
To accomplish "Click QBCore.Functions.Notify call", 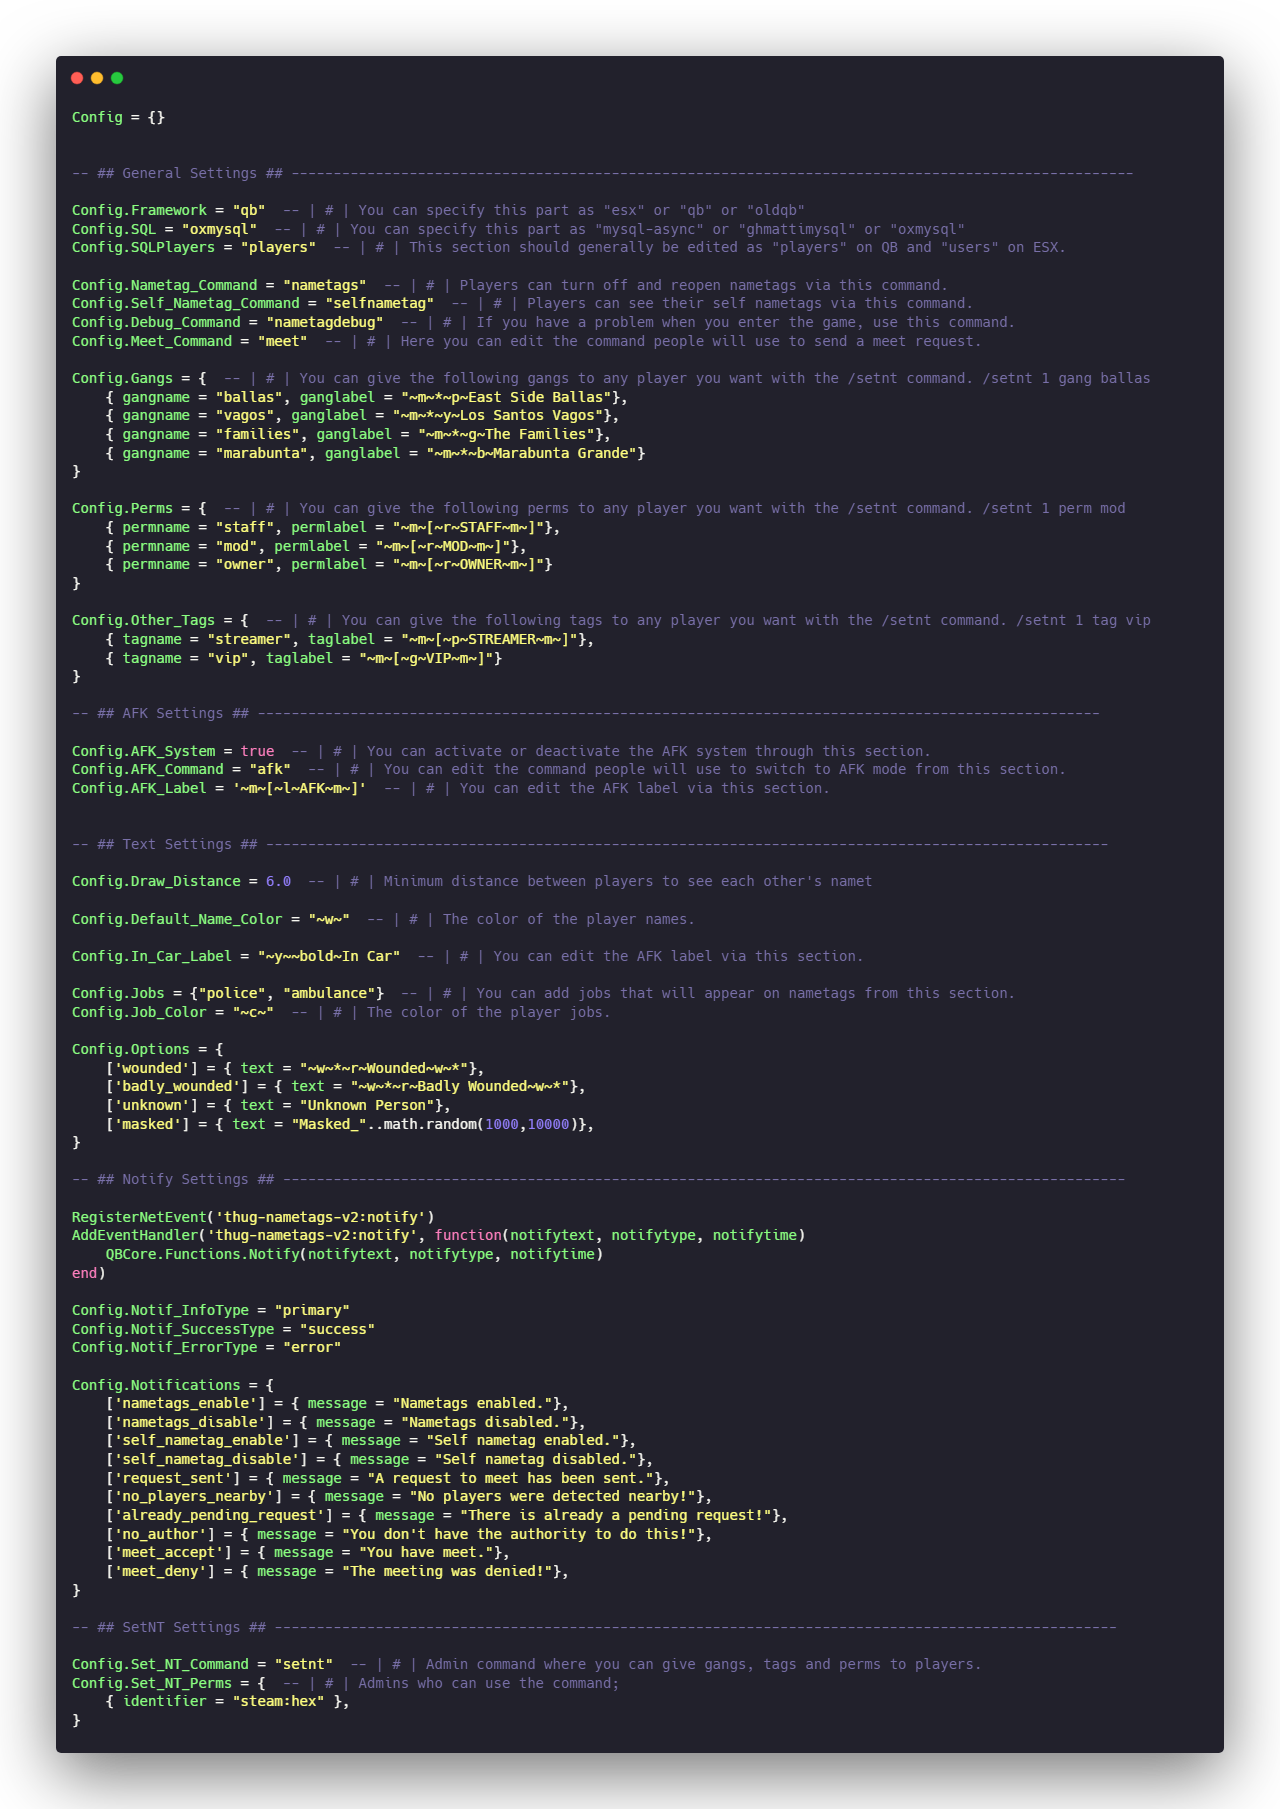I will [354, 1254].
